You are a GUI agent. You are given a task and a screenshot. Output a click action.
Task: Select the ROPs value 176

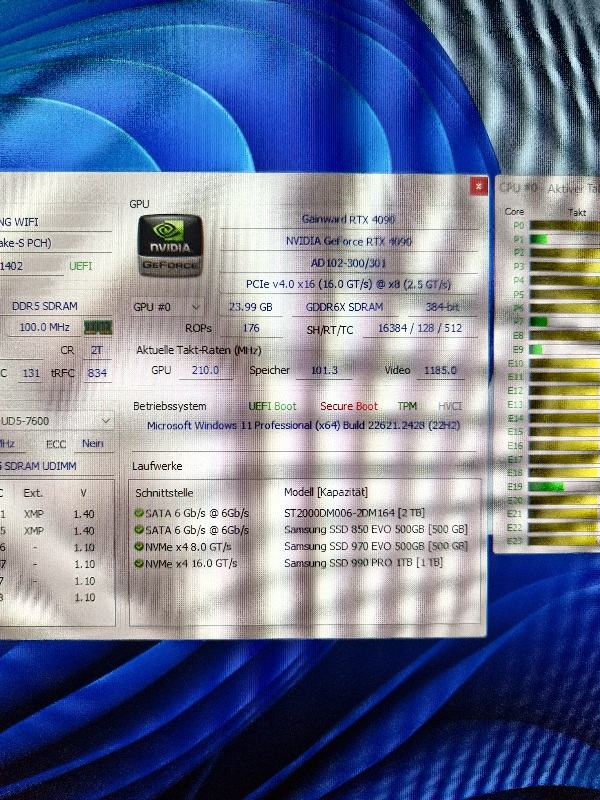tap(251, 328)
